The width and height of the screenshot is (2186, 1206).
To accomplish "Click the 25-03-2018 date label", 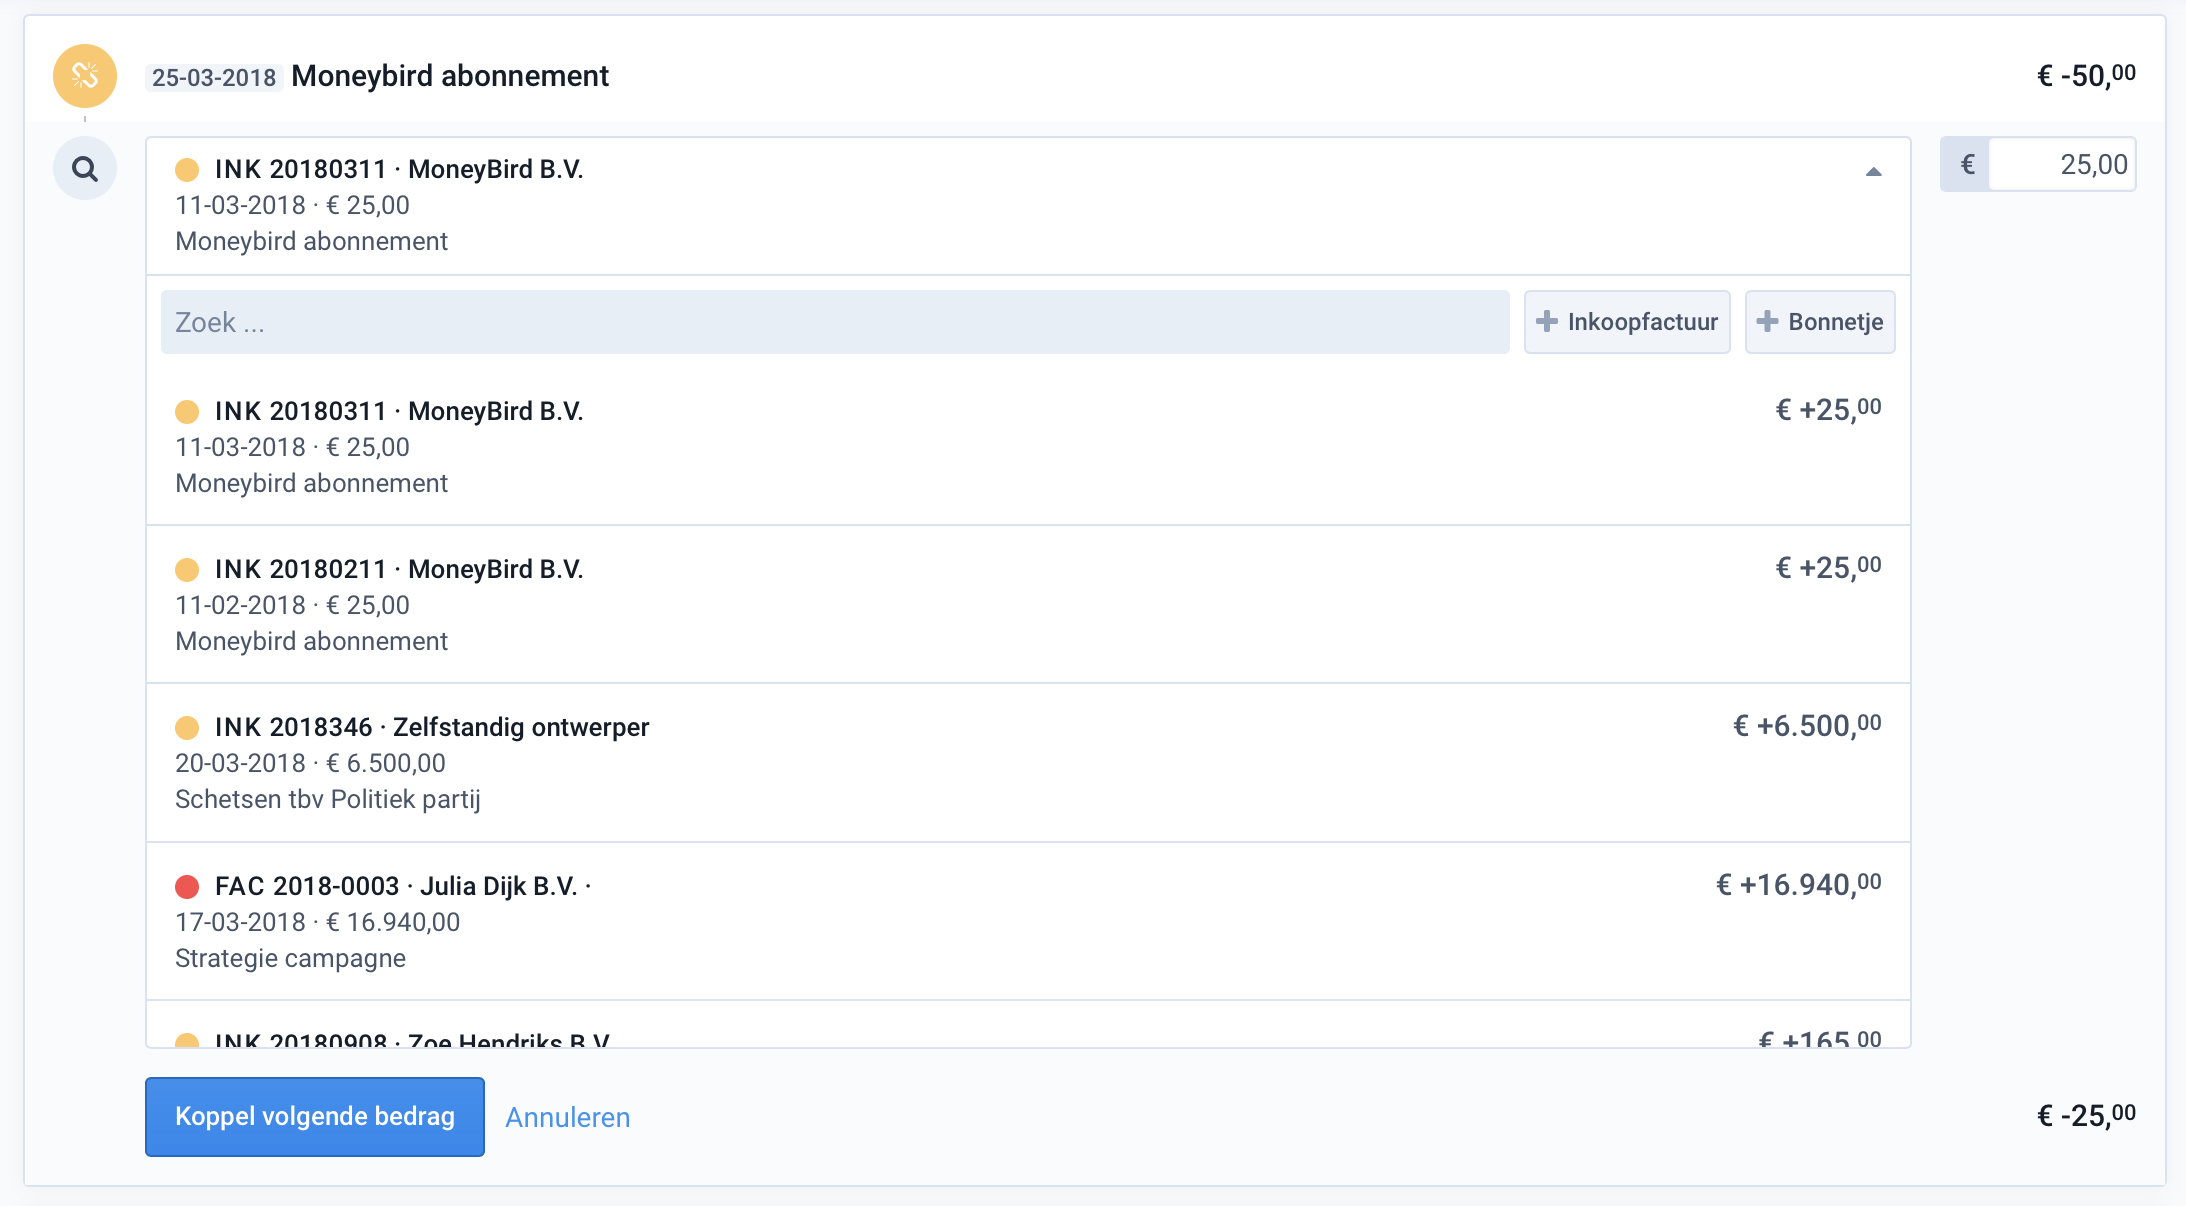I will coord(214,78).
